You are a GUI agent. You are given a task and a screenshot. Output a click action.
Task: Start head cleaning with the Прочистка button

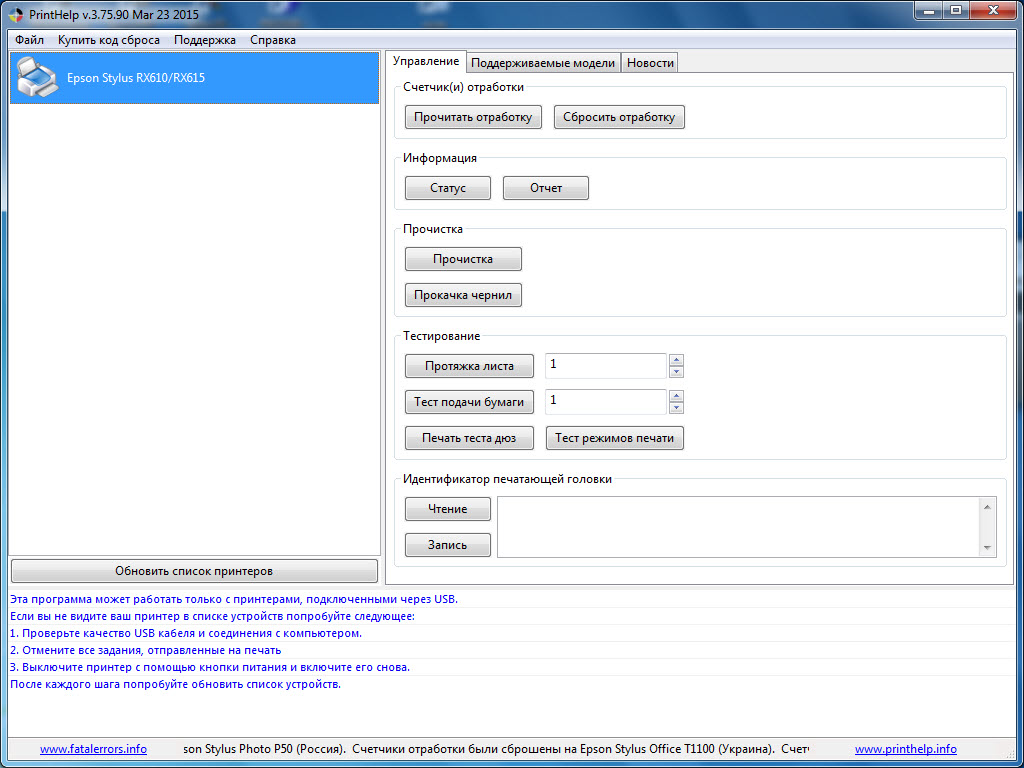pos(463,259)
